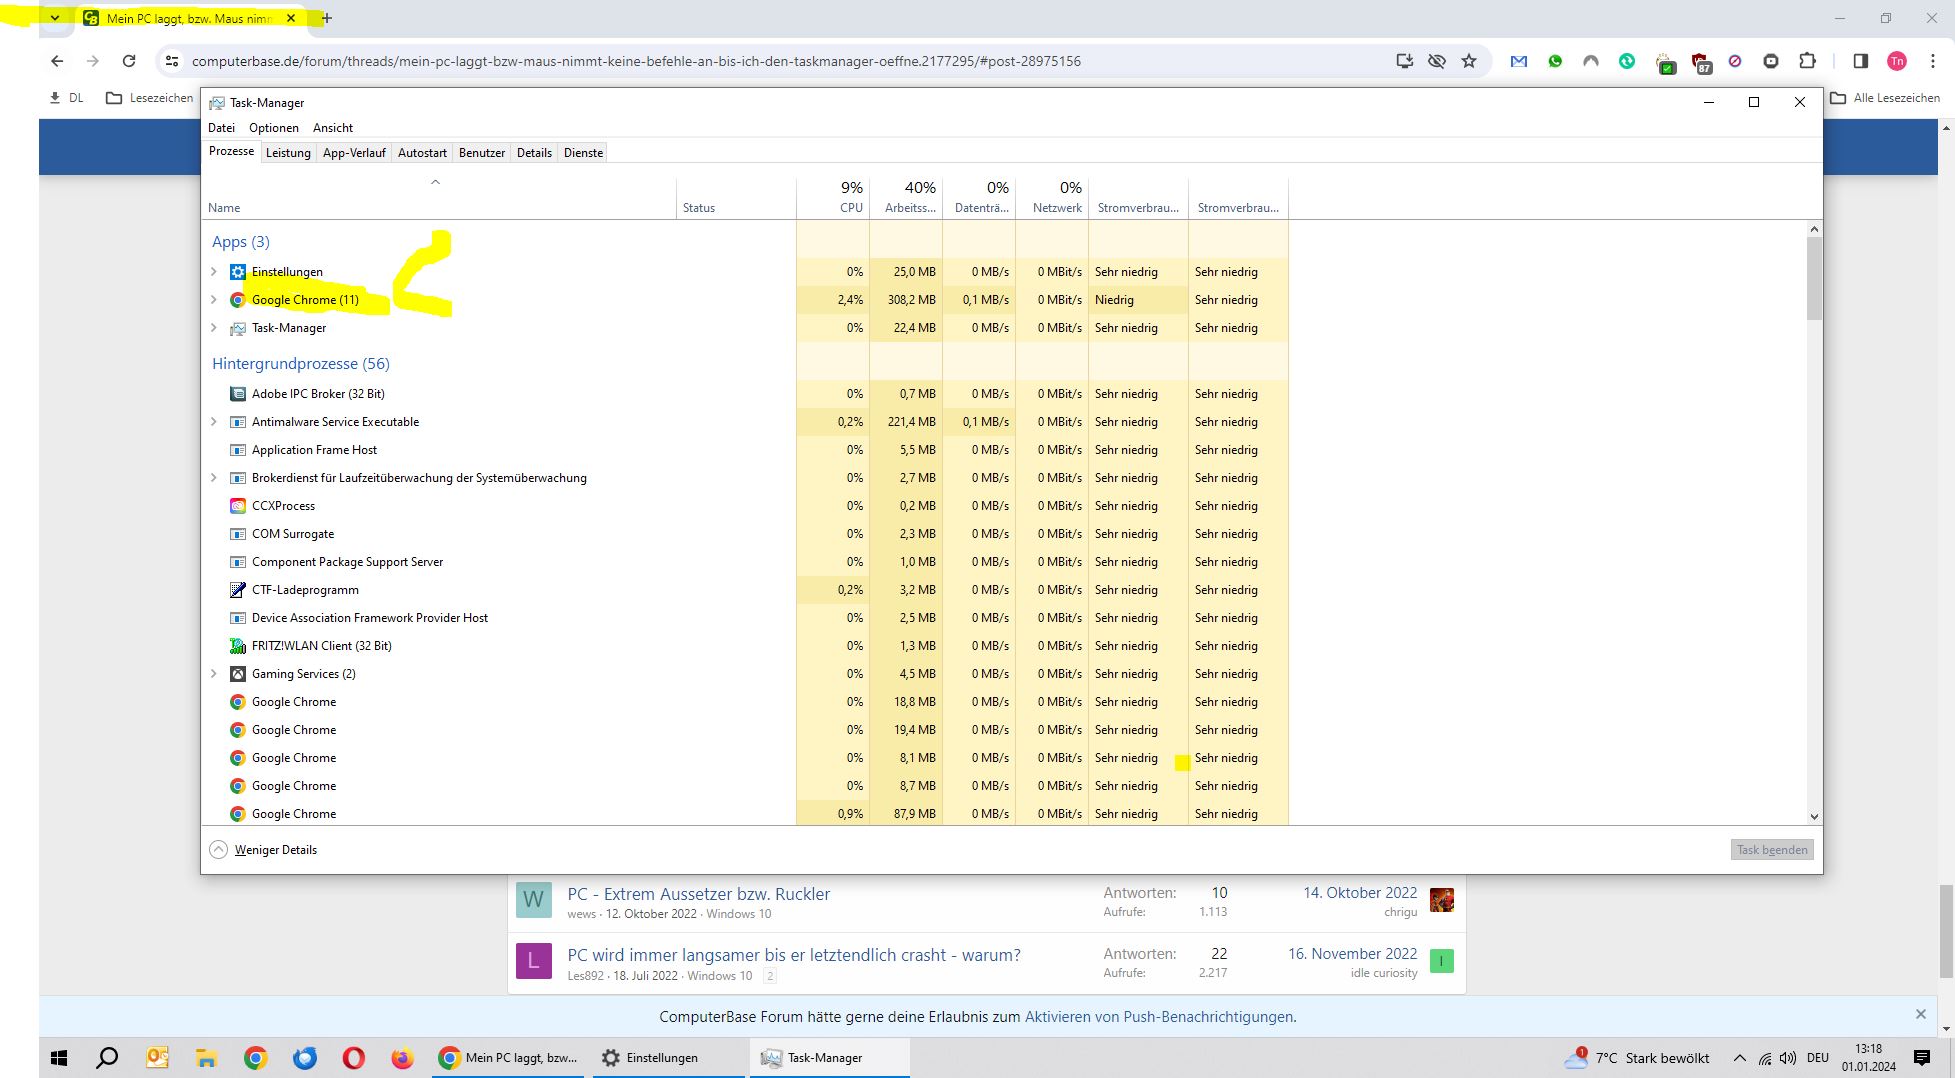Click 'Aktivieren von Push-Benachrichtigungen' link
Screen dimensions: 1955x1078
point(1158,1017)
